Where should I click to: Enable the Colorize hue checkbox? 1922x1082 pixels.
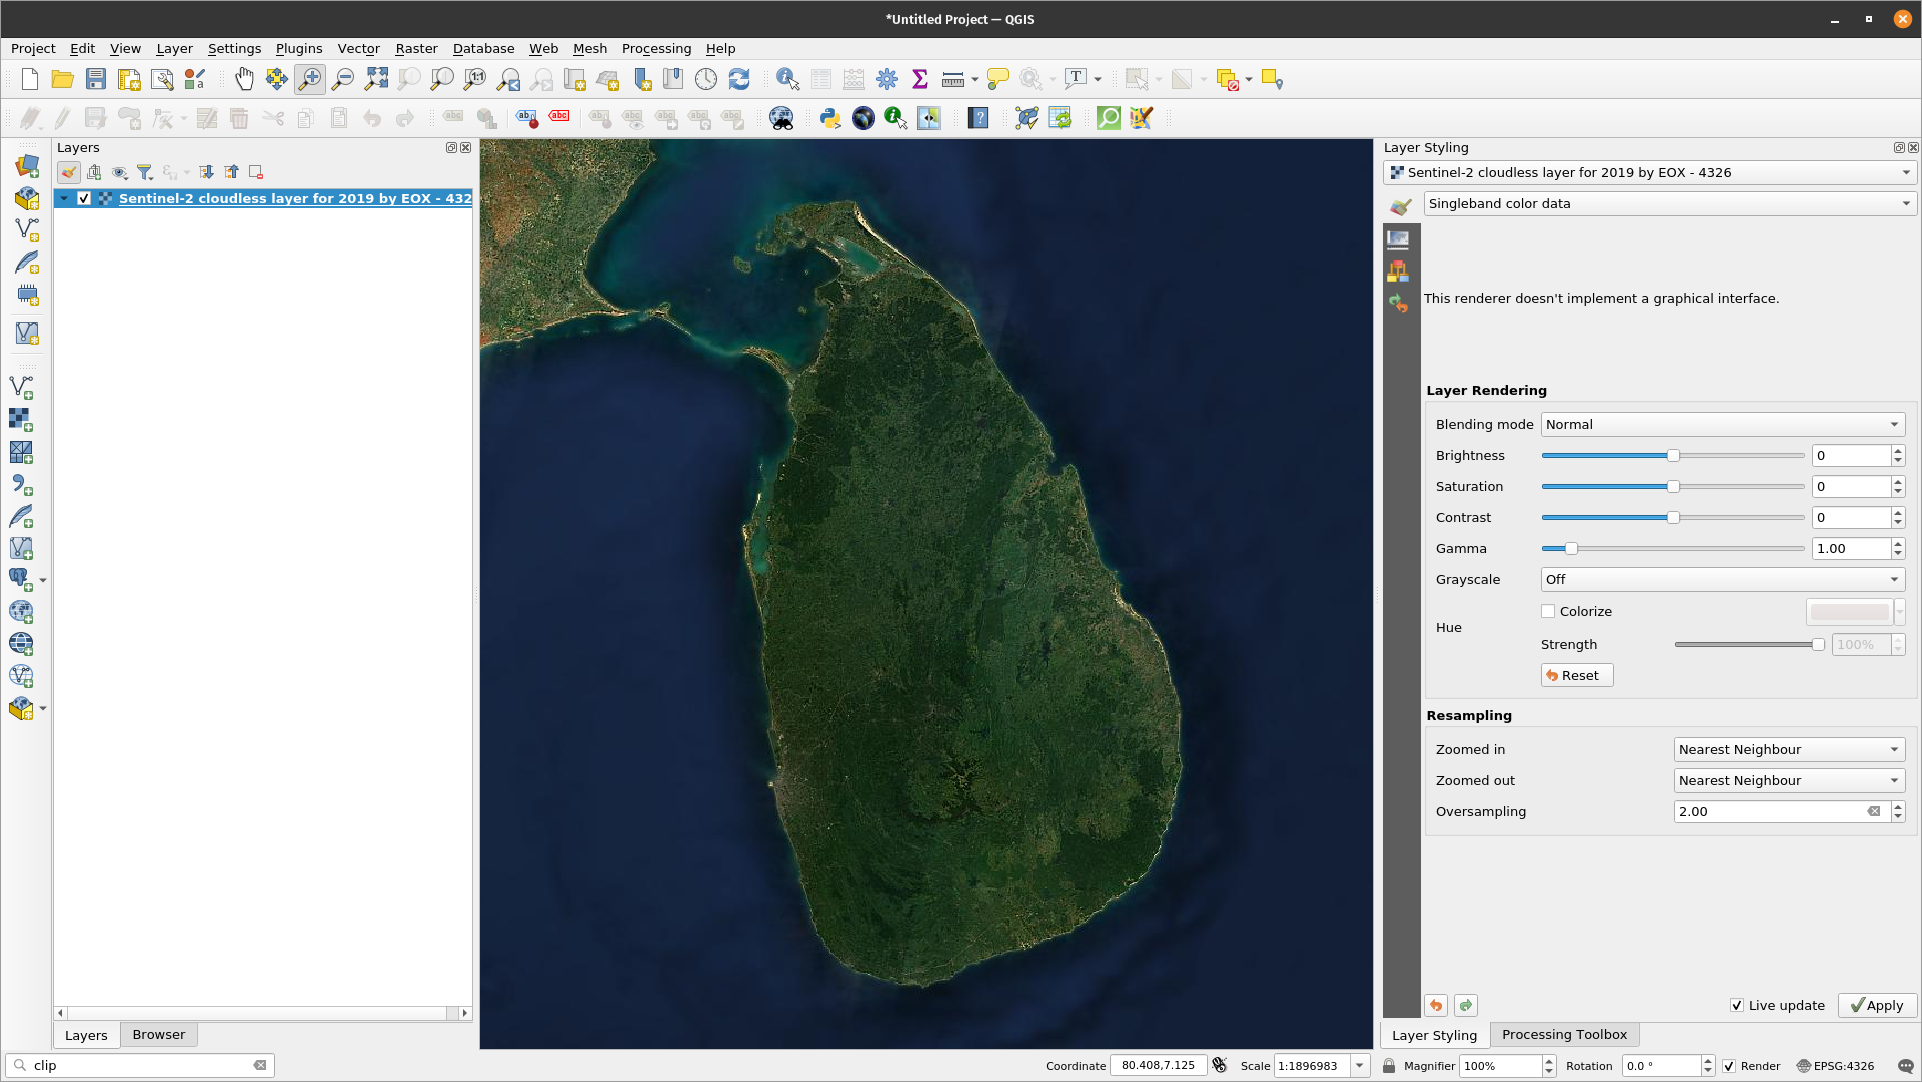tap(1547, 611)
